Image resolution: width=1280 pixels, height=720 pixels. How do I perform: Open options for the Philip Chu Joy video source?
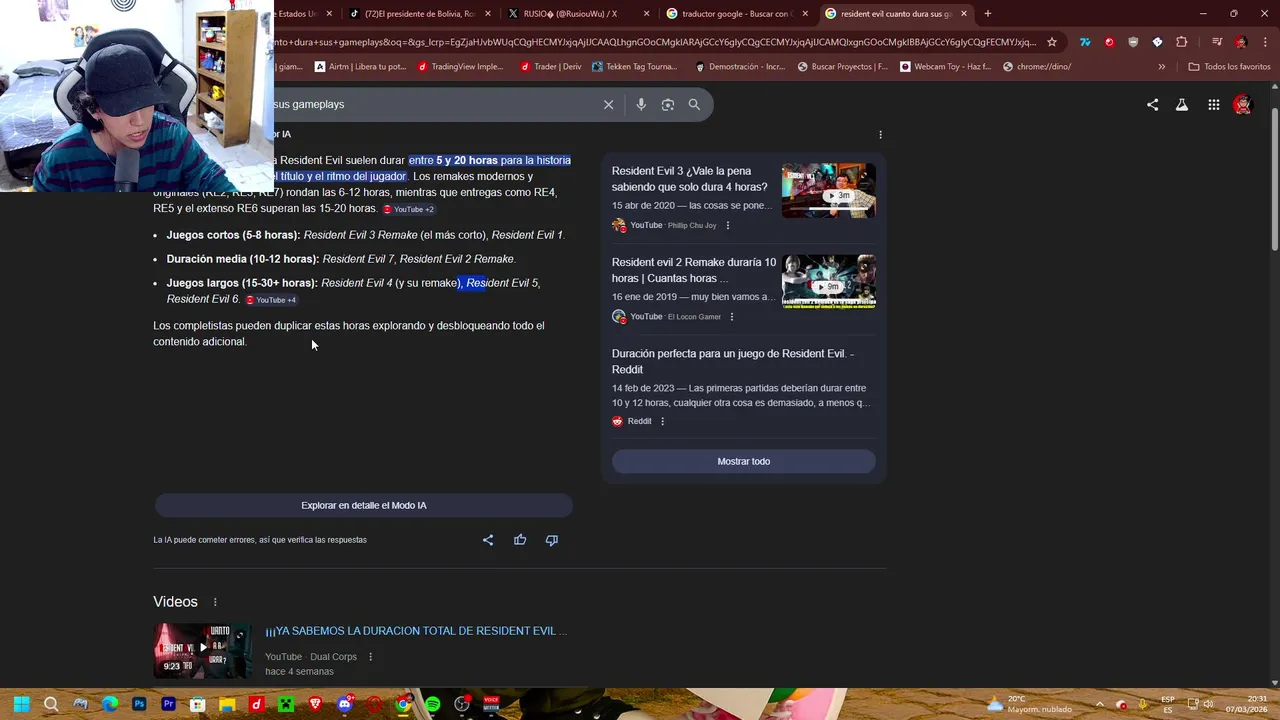(727, 225)
